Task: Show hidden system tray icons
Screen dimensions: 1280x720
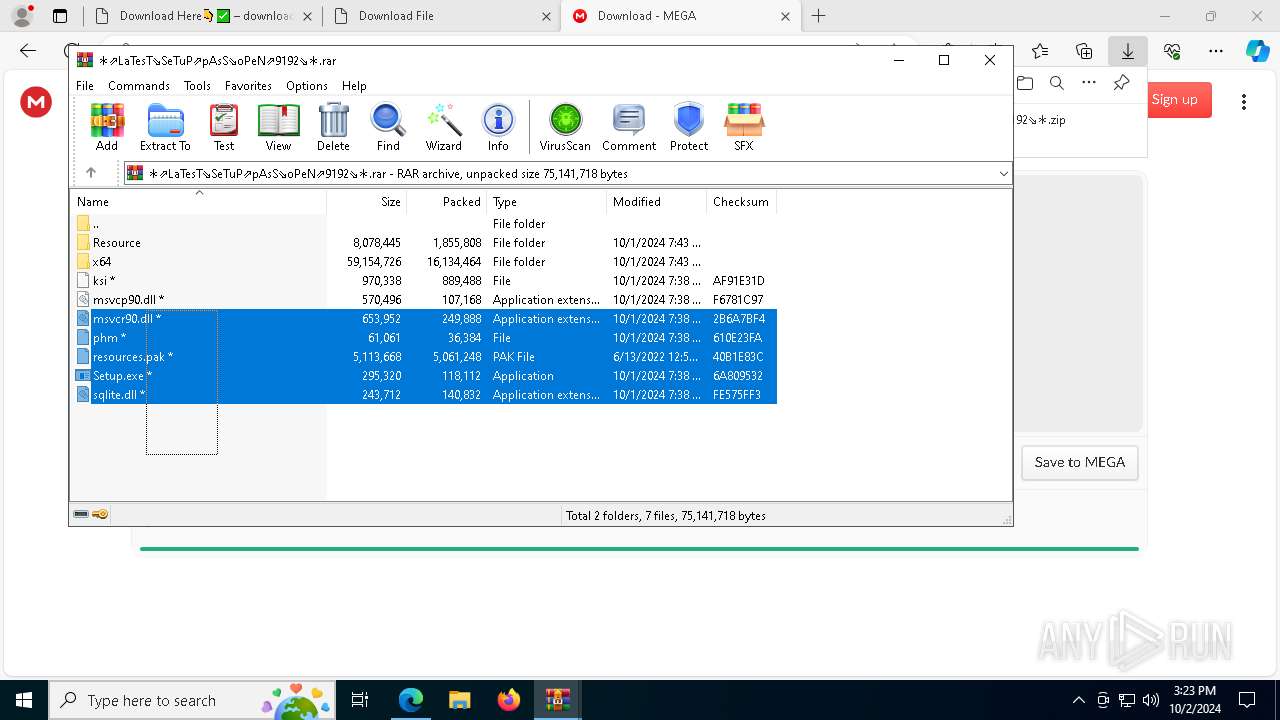Action: (x=1078, y=700)
